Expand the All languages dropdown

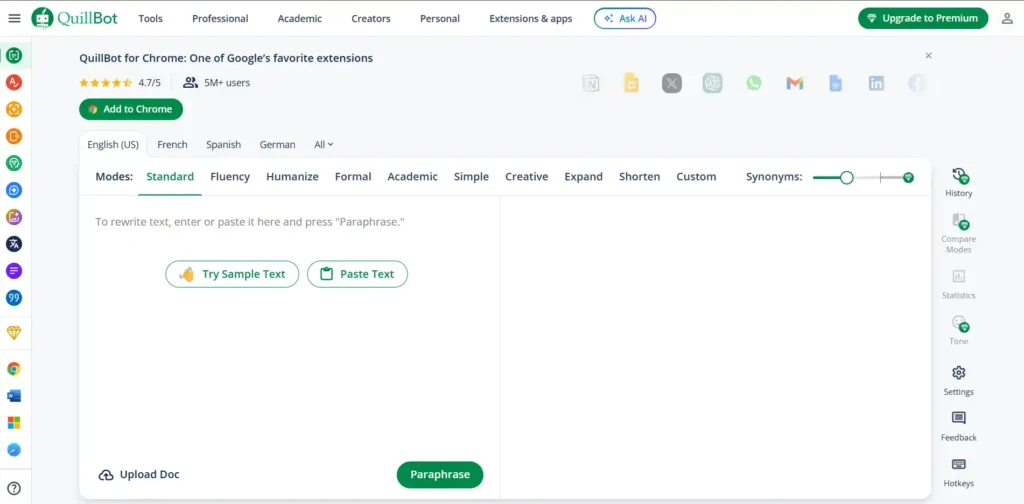324,144
